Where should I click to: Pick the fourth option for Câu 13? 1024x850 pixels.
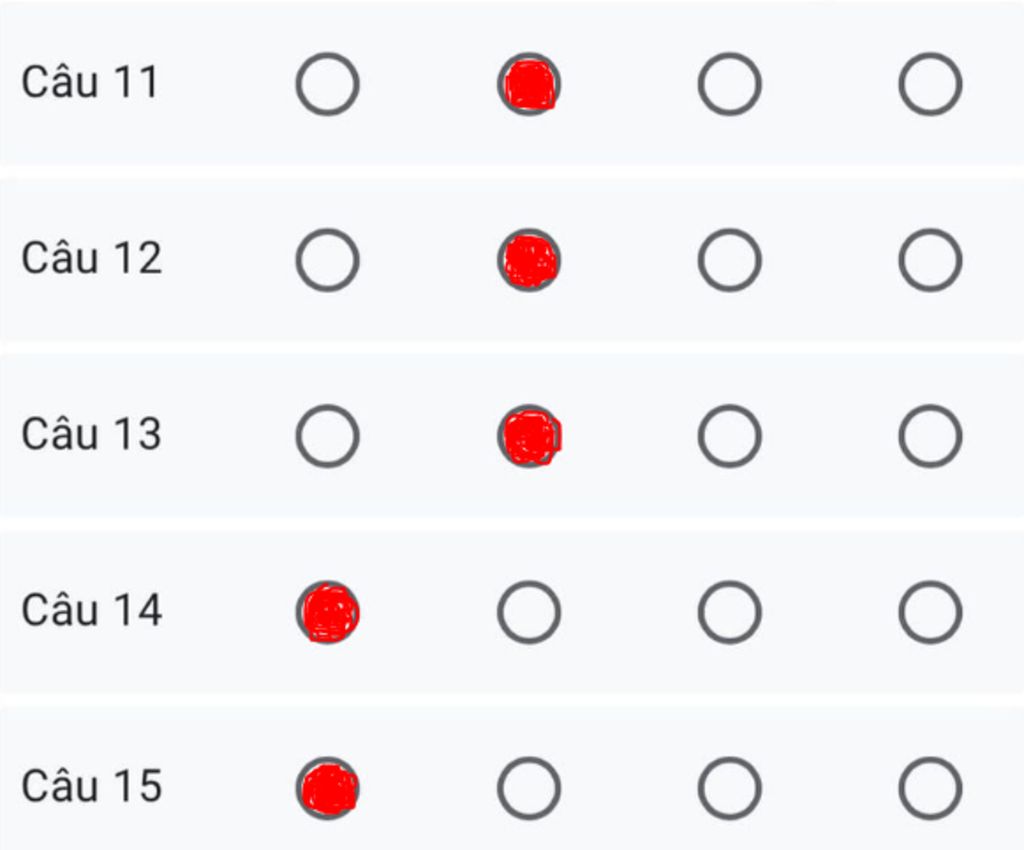[930, 436]
